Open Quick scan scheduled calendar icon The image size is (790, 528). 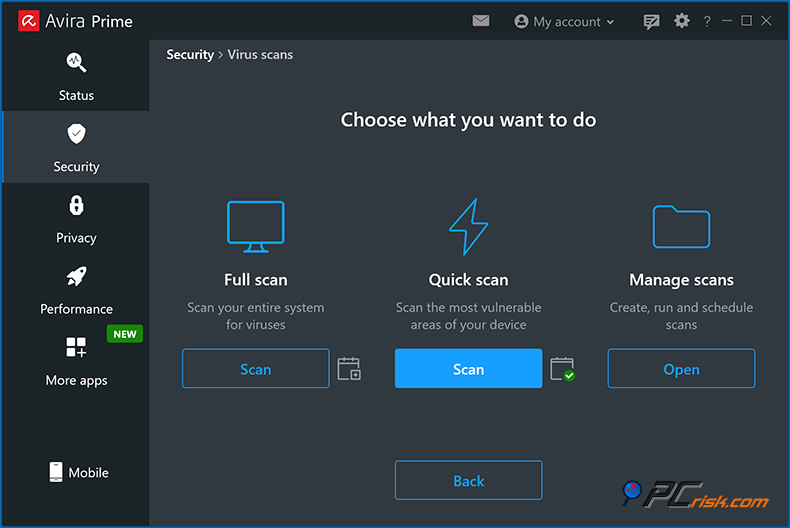[x=563, y=369]
